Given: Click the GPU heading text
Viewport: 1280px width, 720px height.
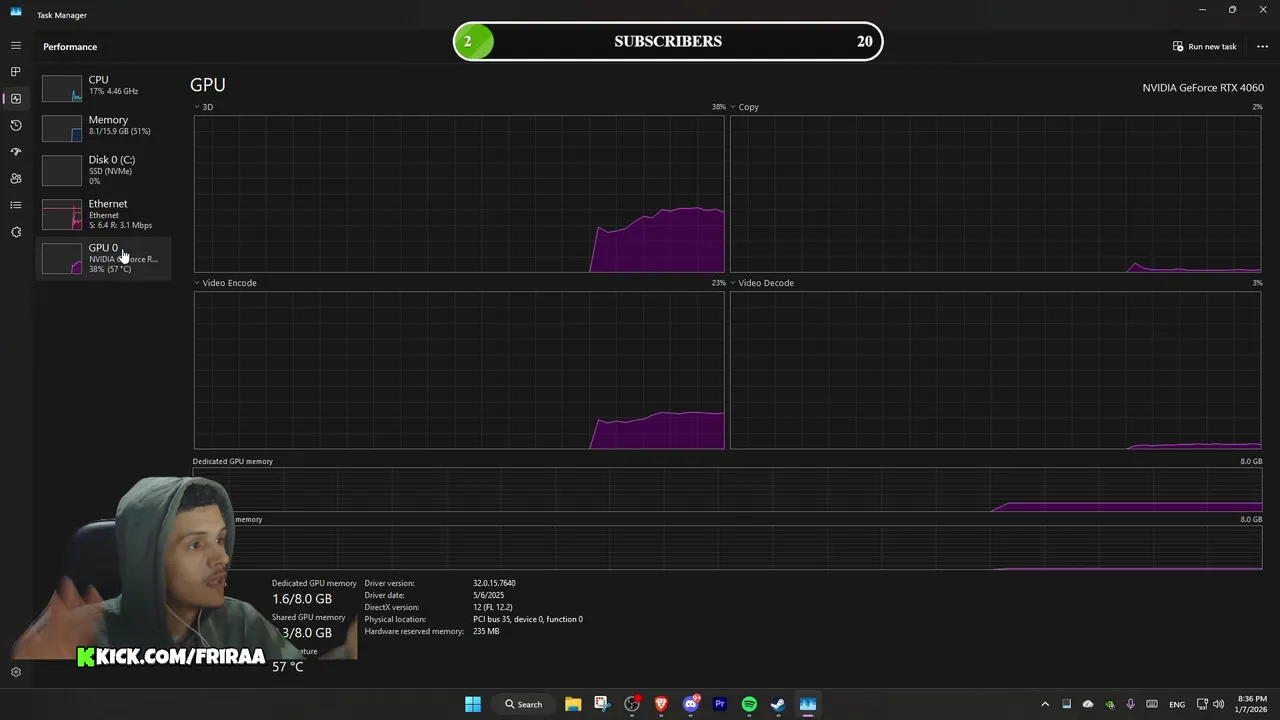Looking at the screenshot, I should click(x=208, y=85).
